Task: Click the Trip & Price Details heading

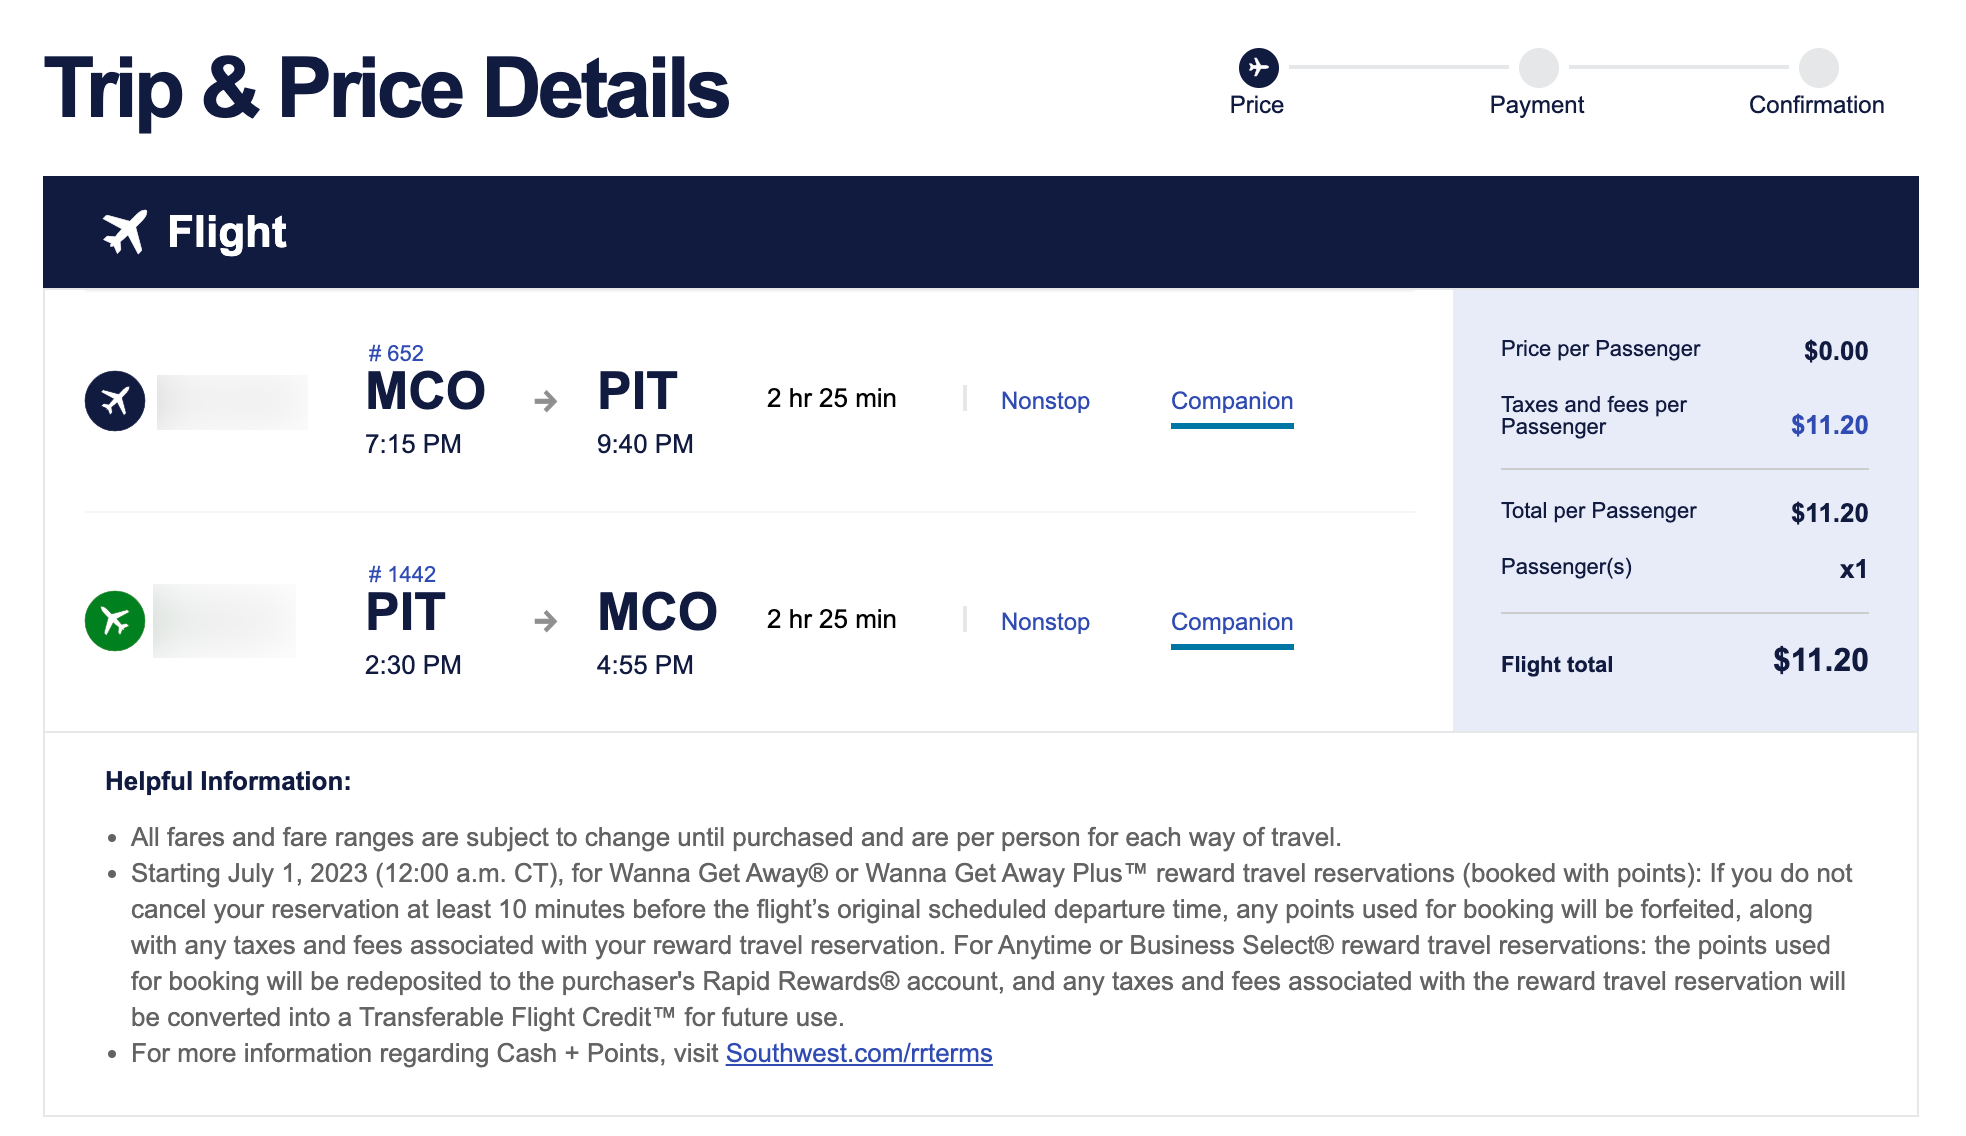Action: [x=387, y=88]
